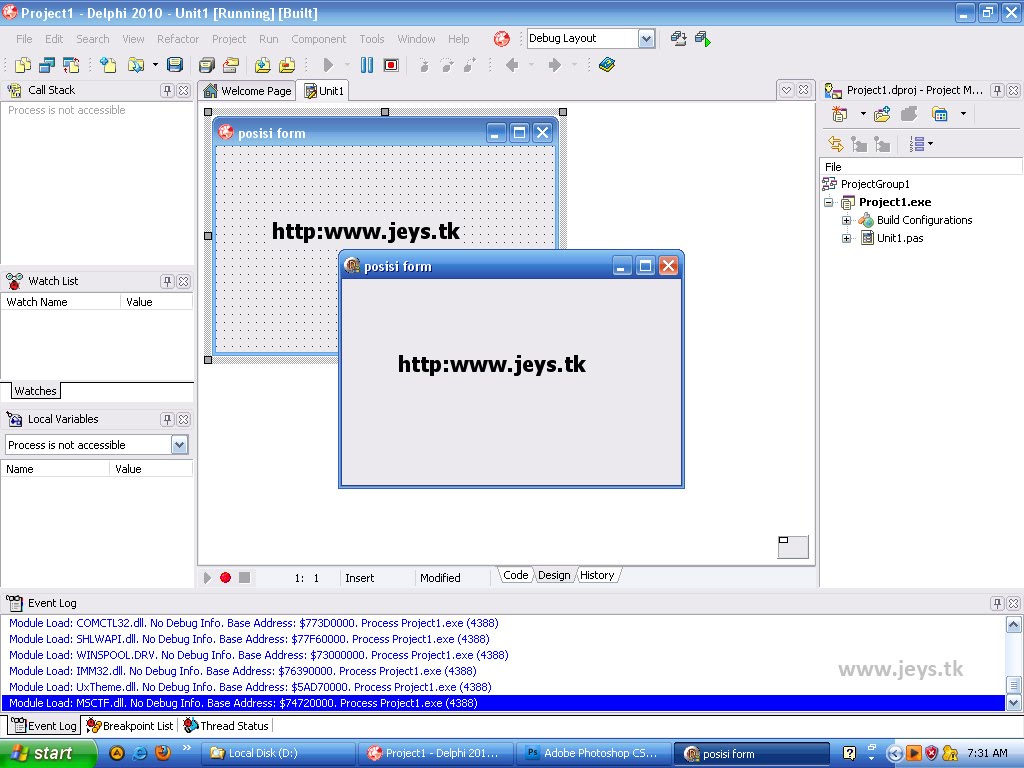Screen dimensions: 1024x768
Task: Open the editor tabs list dropdown button
Action: click(x=787, y=90)
